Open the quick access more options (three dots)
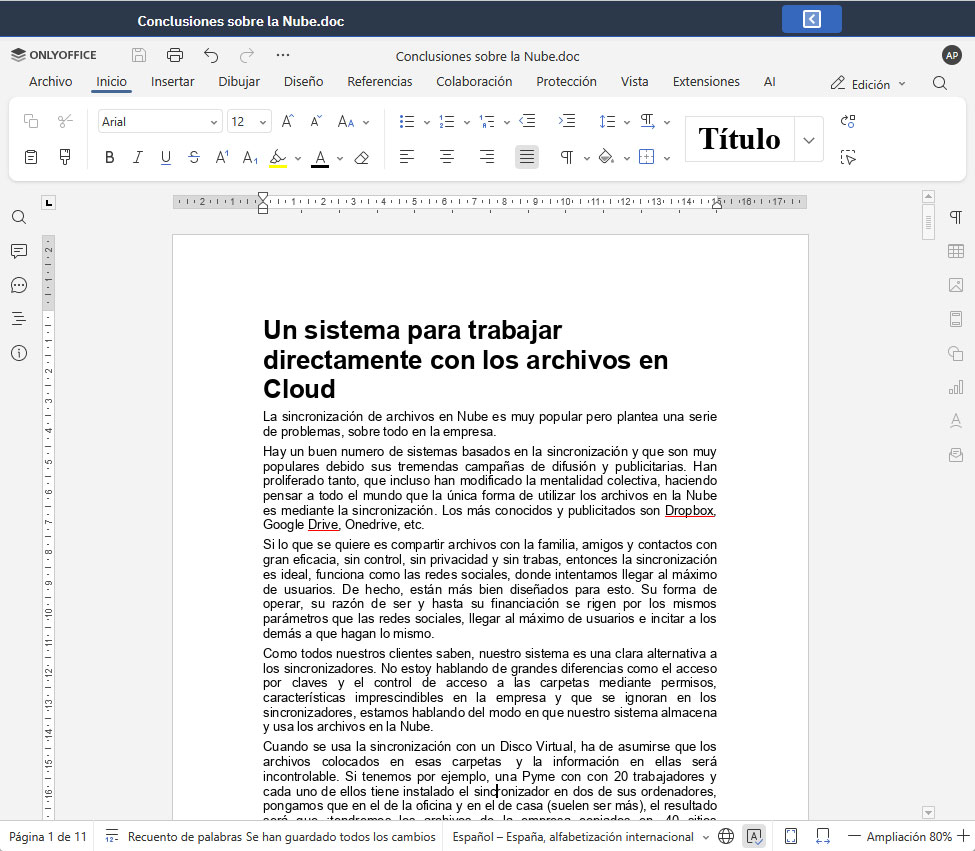The height and width of the screenshot is (851, 975). tap(283, 55)
